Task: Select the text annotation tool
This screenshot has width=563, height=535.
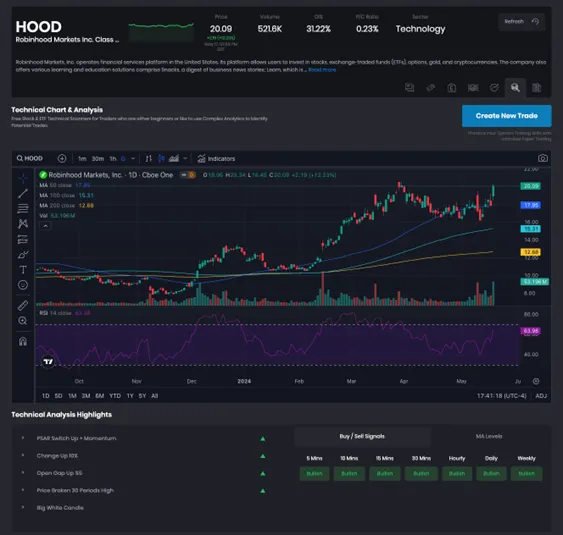Action: (x=23, y=270)
